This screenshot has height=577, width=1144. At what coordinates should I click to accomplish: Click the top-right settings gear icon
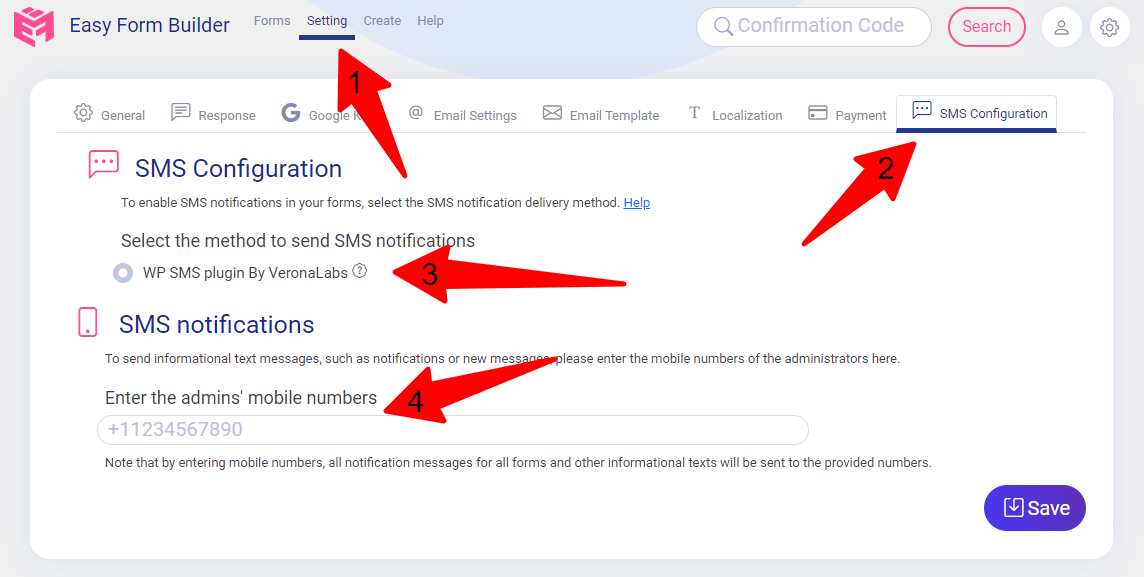pos(1110,27)
